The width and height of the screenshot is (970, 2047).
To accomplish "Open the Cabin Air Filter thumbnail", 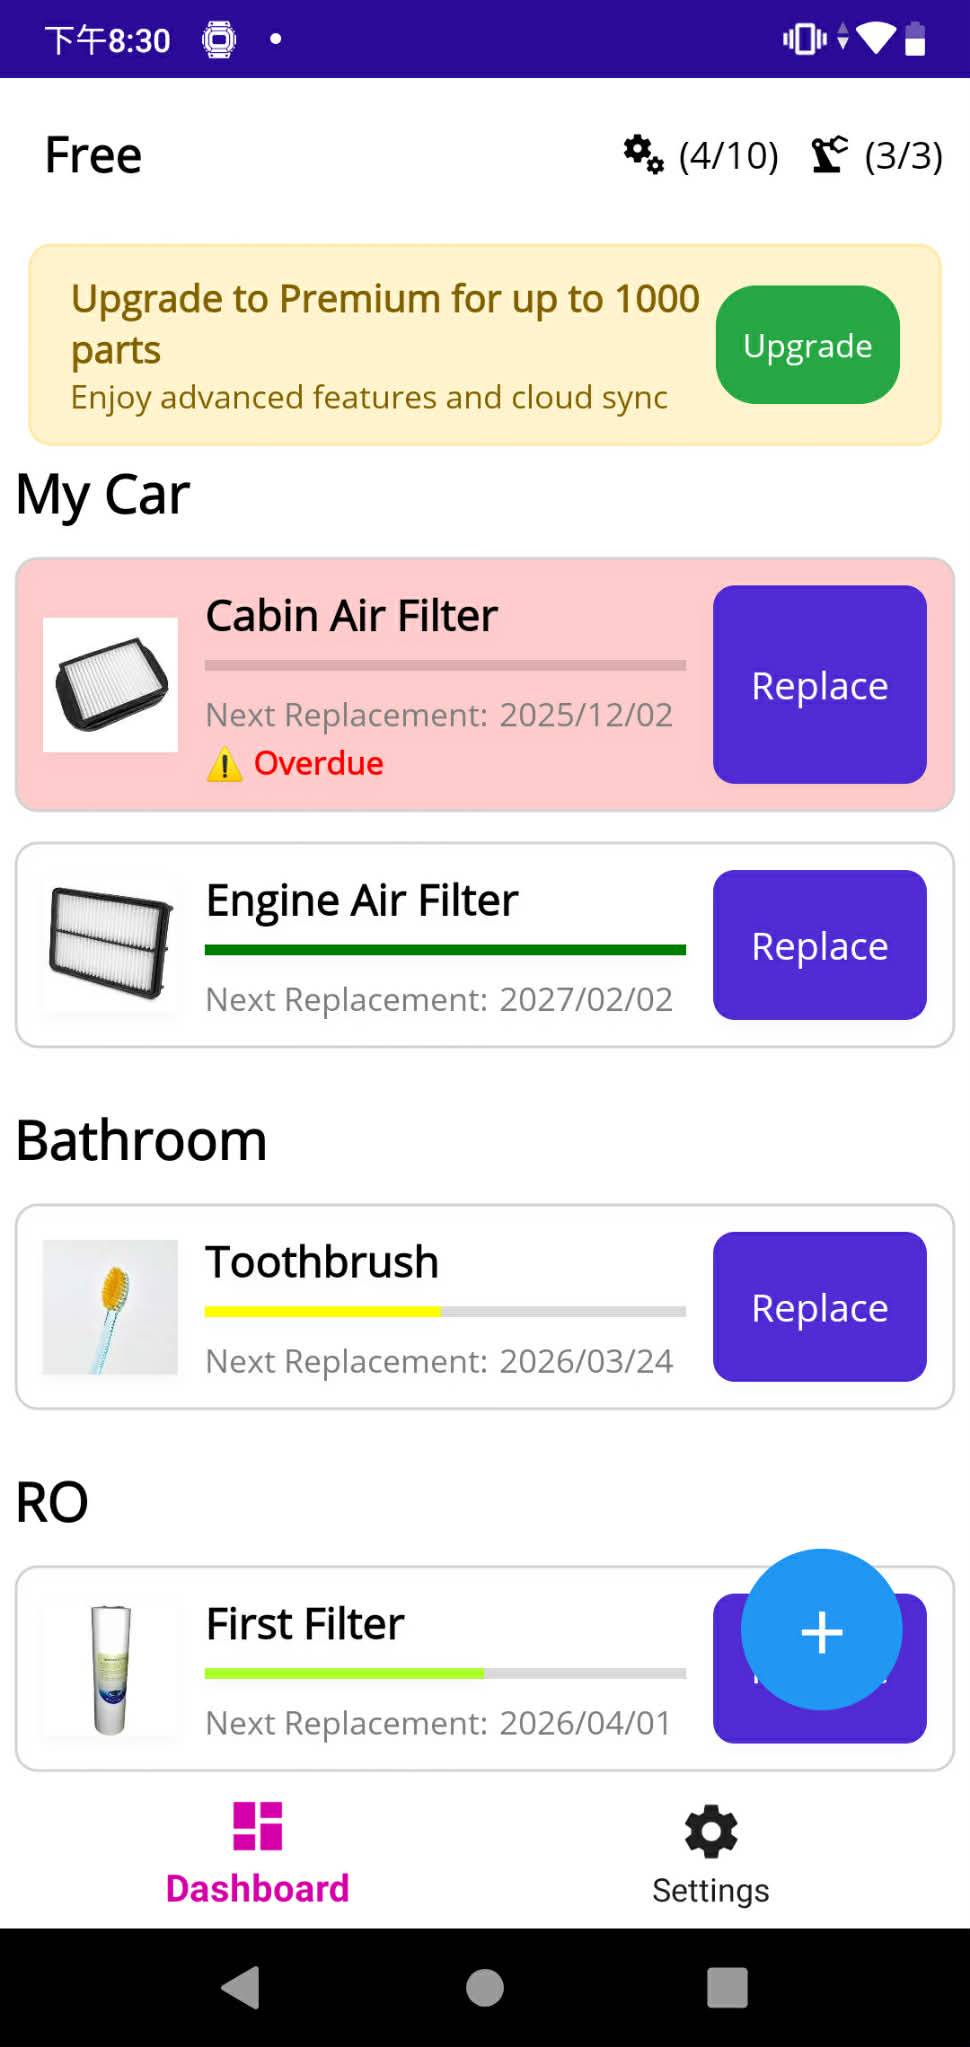I will 110,685.
